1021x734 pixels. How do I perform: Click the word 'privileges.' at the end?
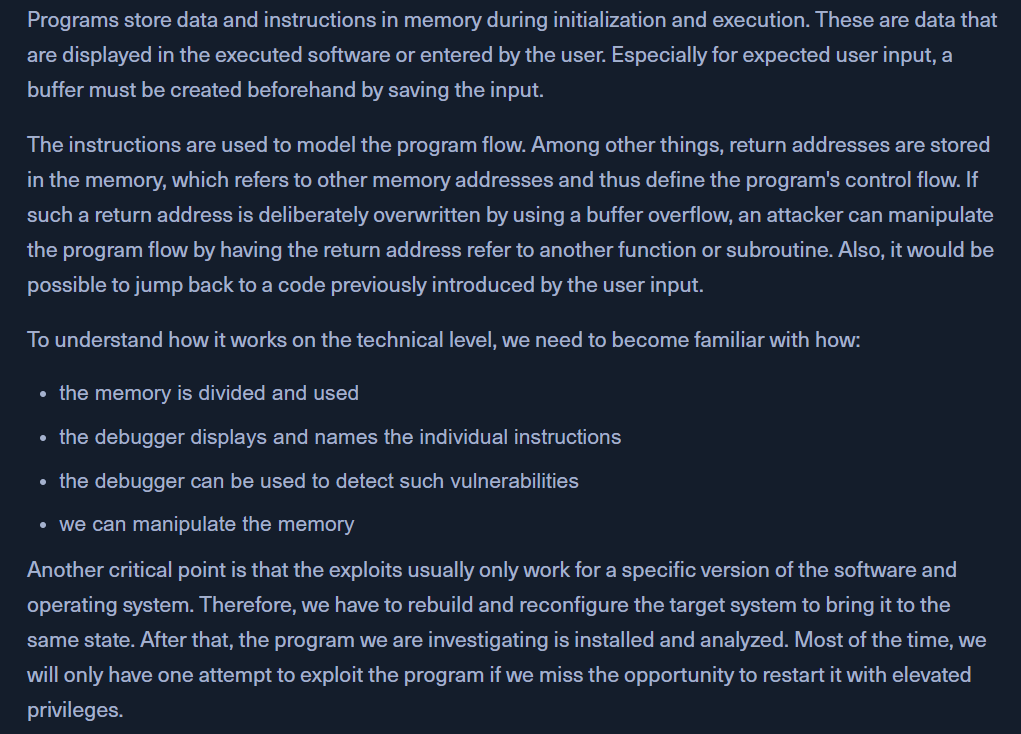[75, 710]
